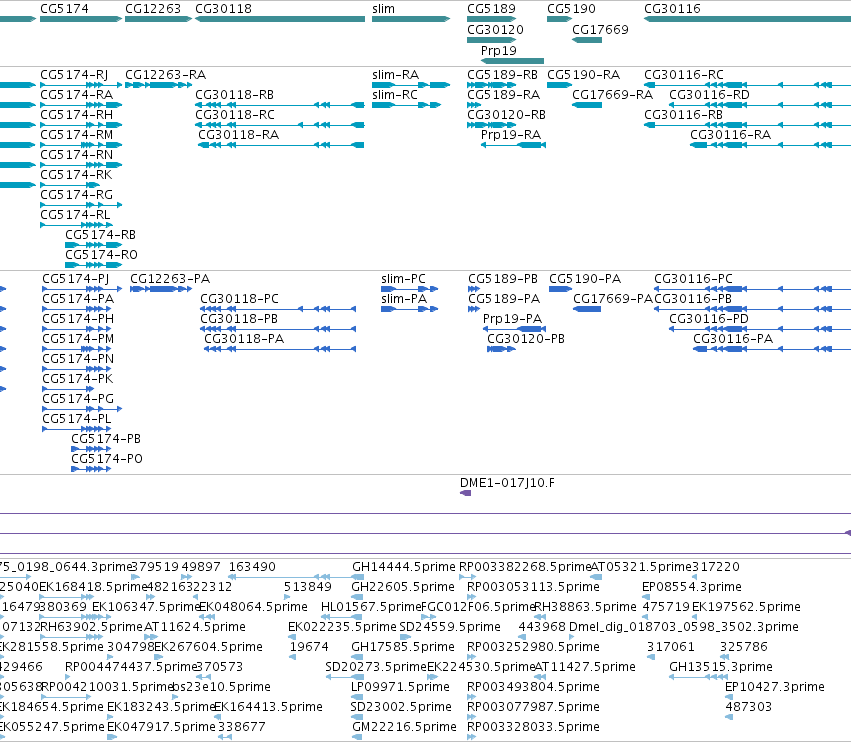Click protein CG5174-PO
The image size is (851, 742).
106,459
